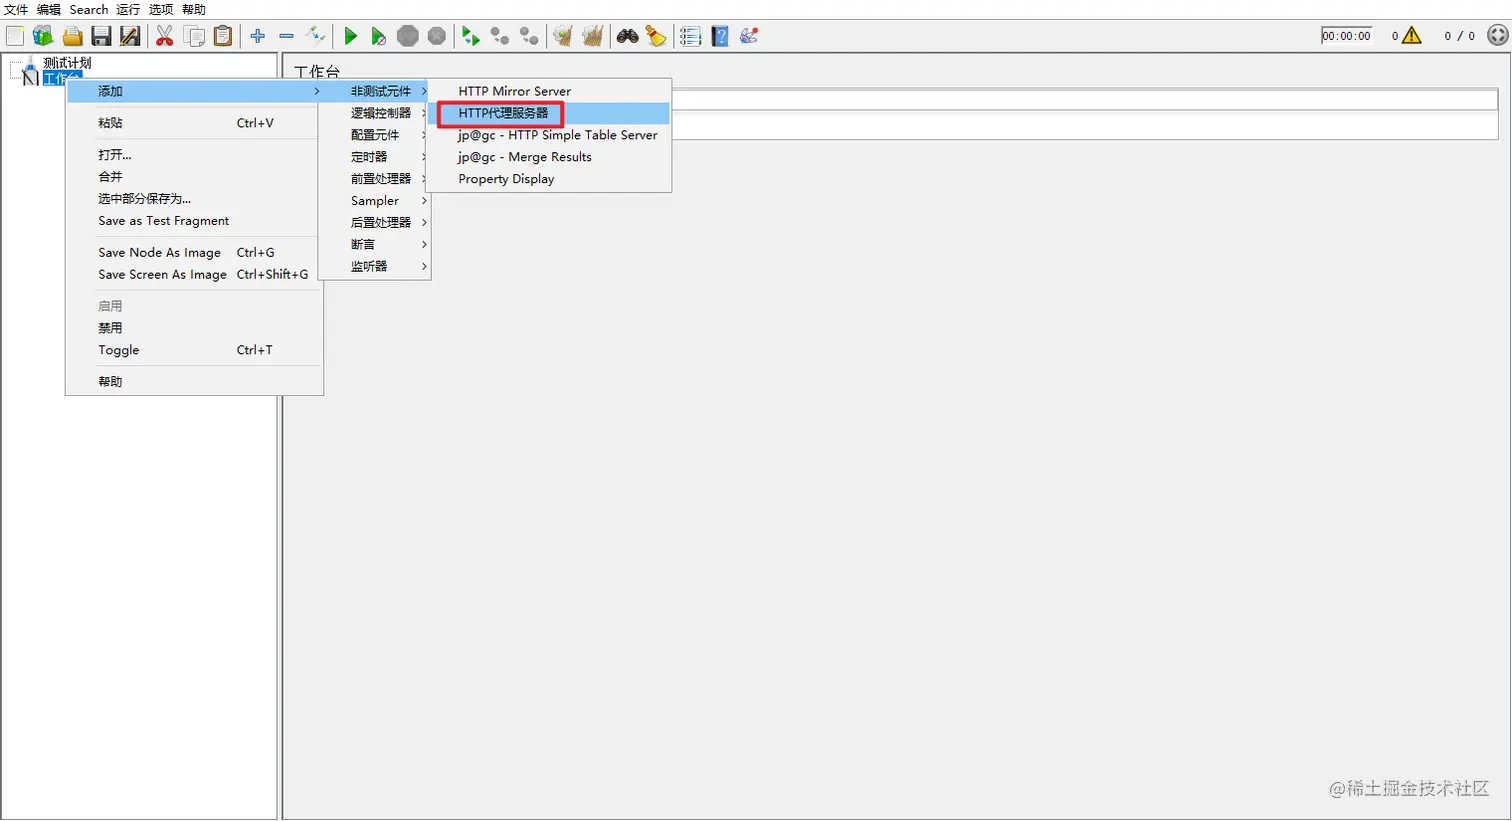The width and height of the screenshot is (1512, 821).
Task: Open the 运行 menu
Action: pos(128,9)
